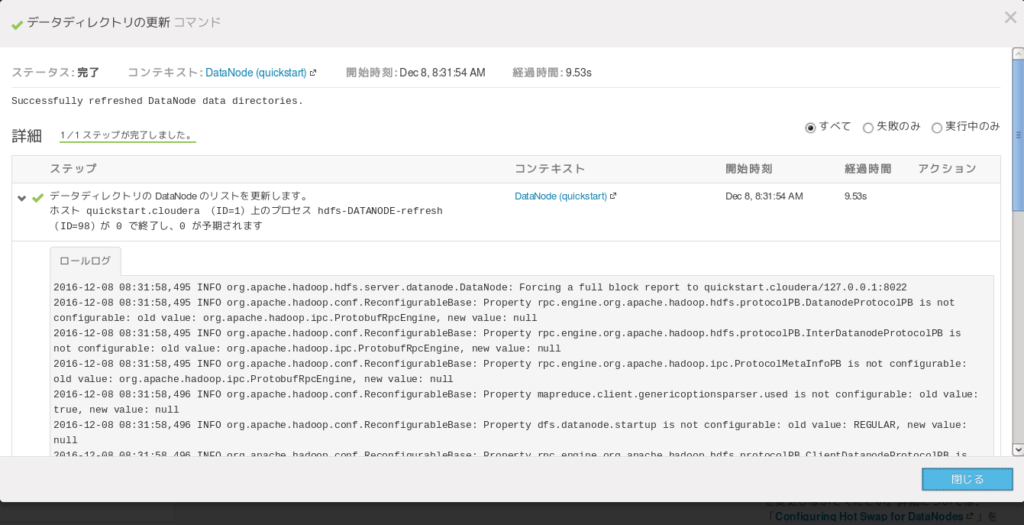Image resolution: width=1024 pixels, height=525 pixels.
Task: Click the 開始時刻 column header
Action: [748, 168]
